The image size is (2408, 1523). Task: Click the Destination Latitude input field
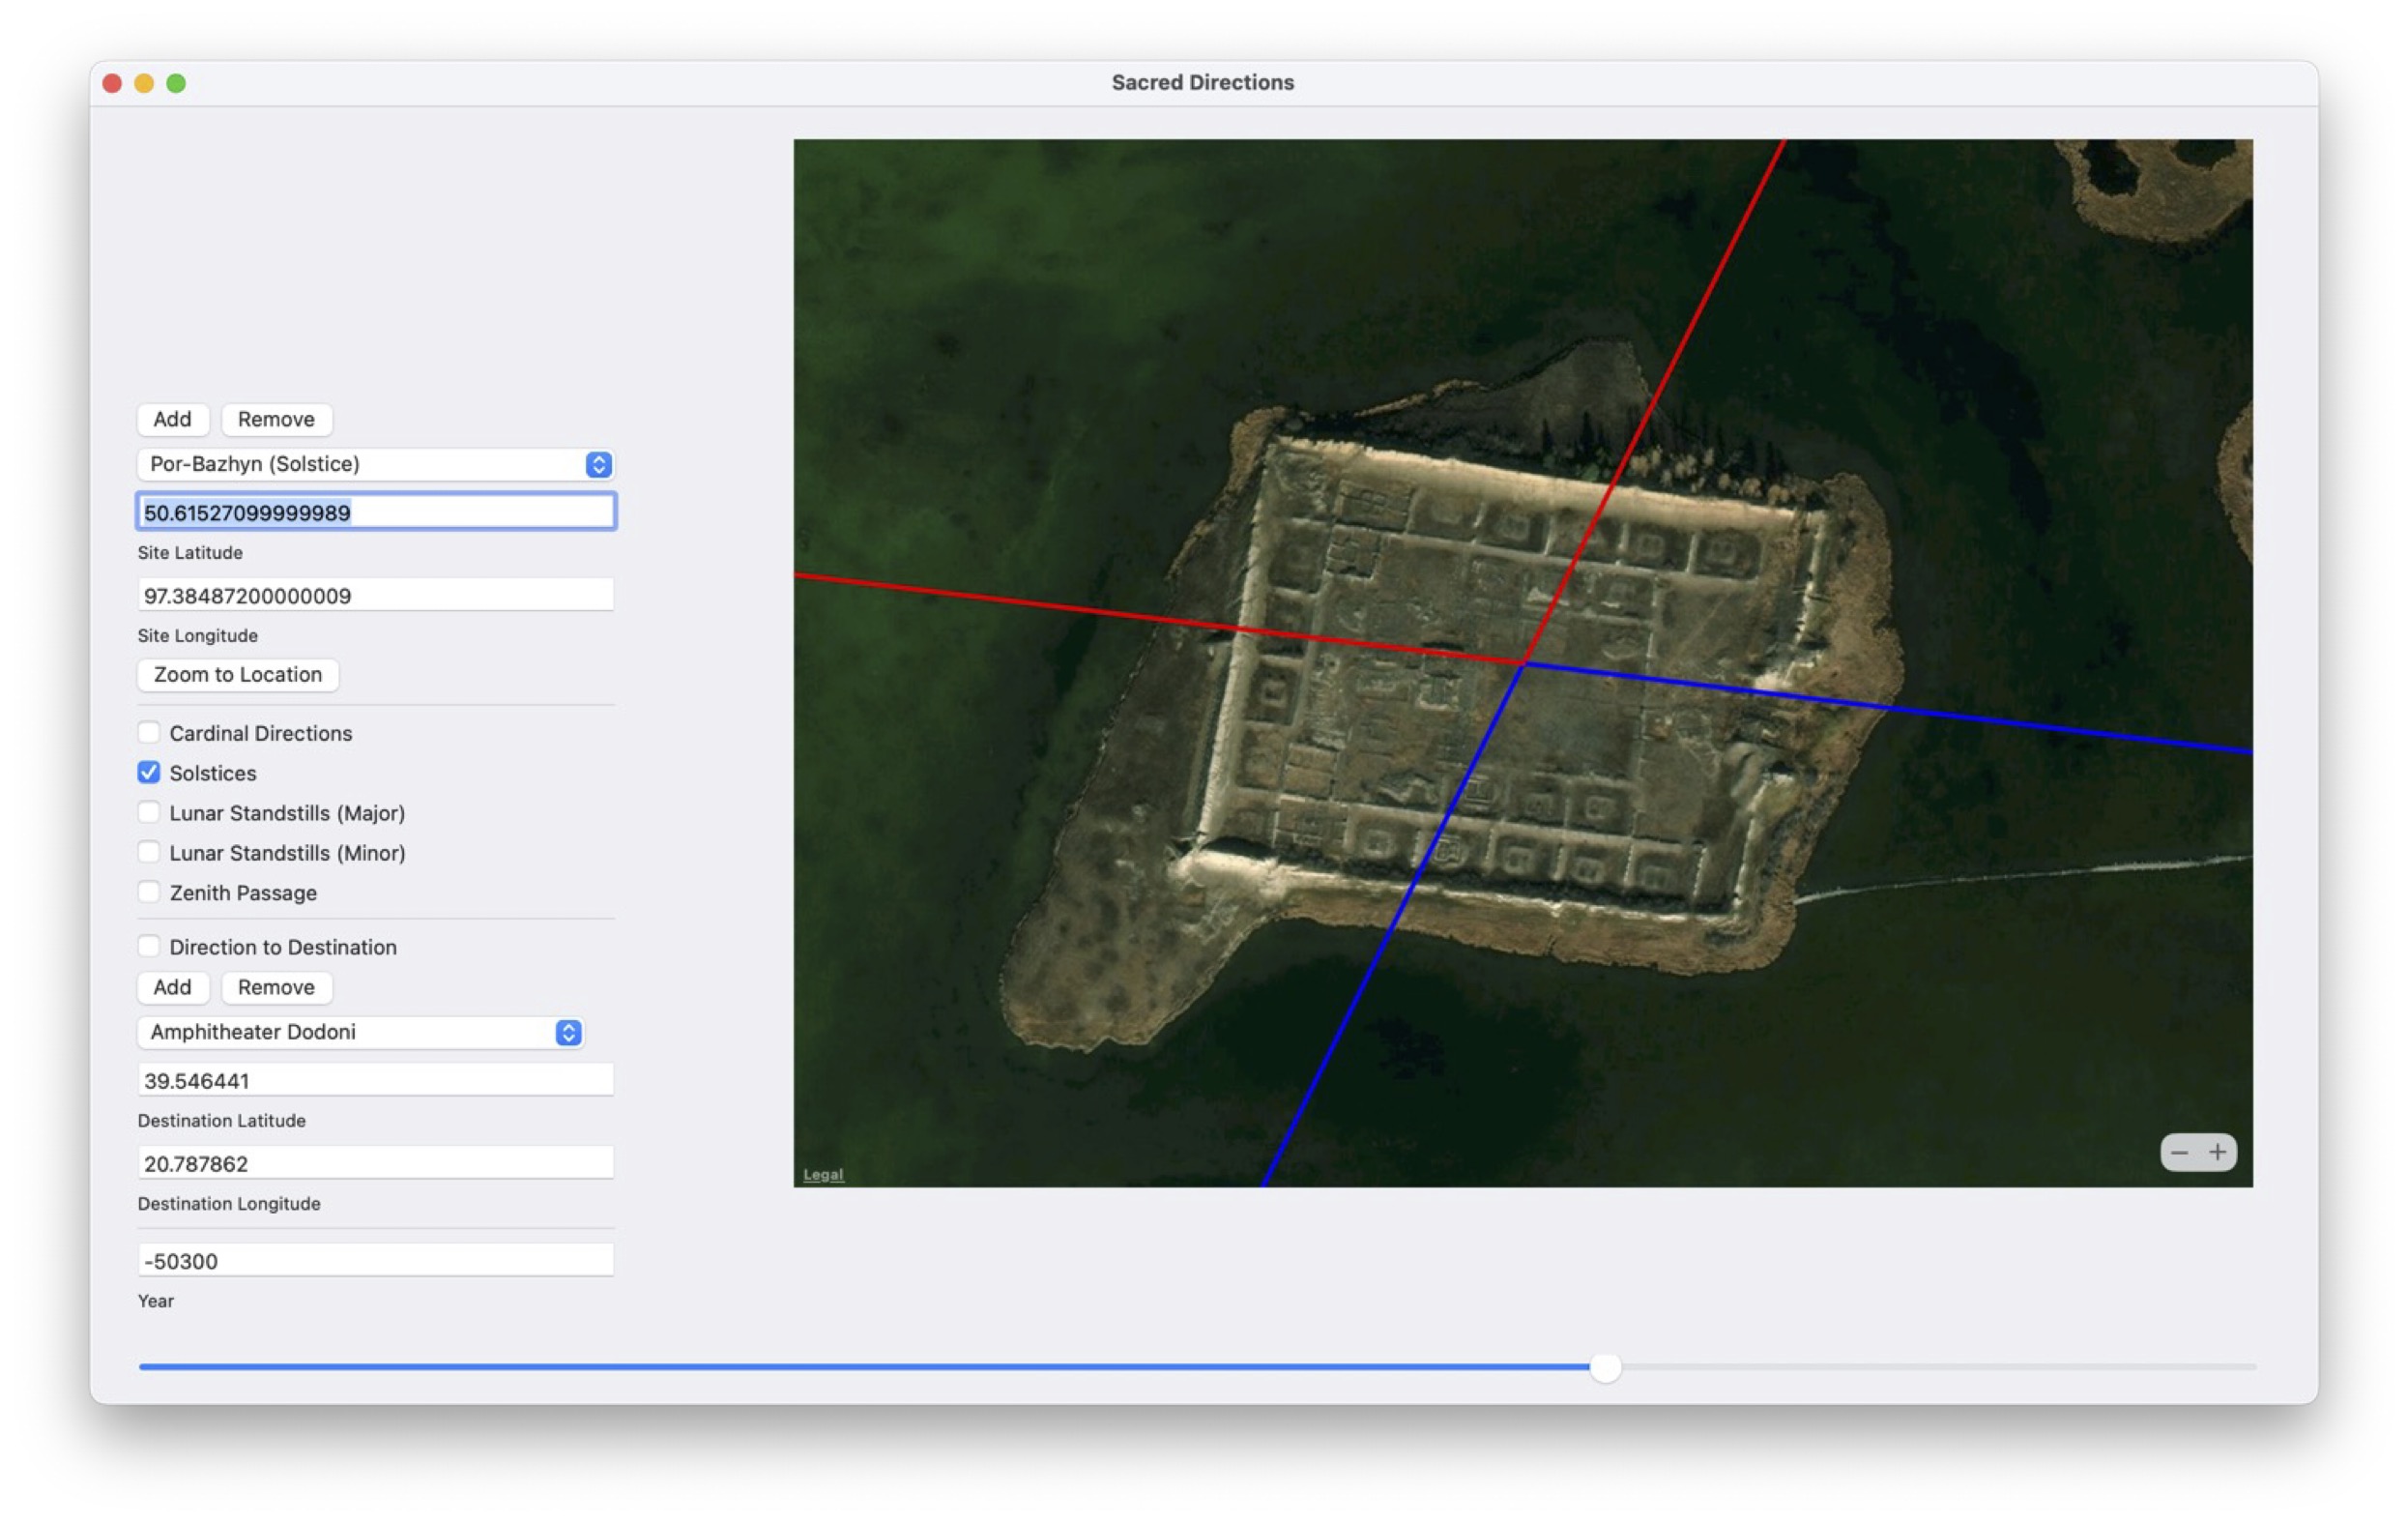(375, 1080)
